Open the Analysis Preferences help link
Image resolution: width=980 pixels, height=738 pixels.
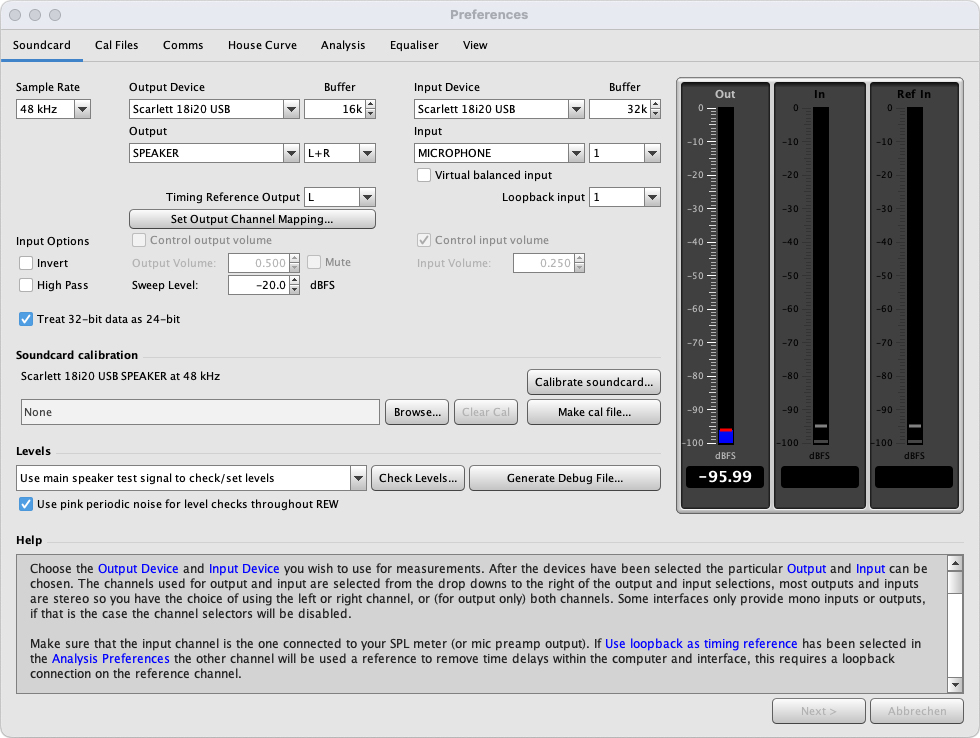[110, 658]
